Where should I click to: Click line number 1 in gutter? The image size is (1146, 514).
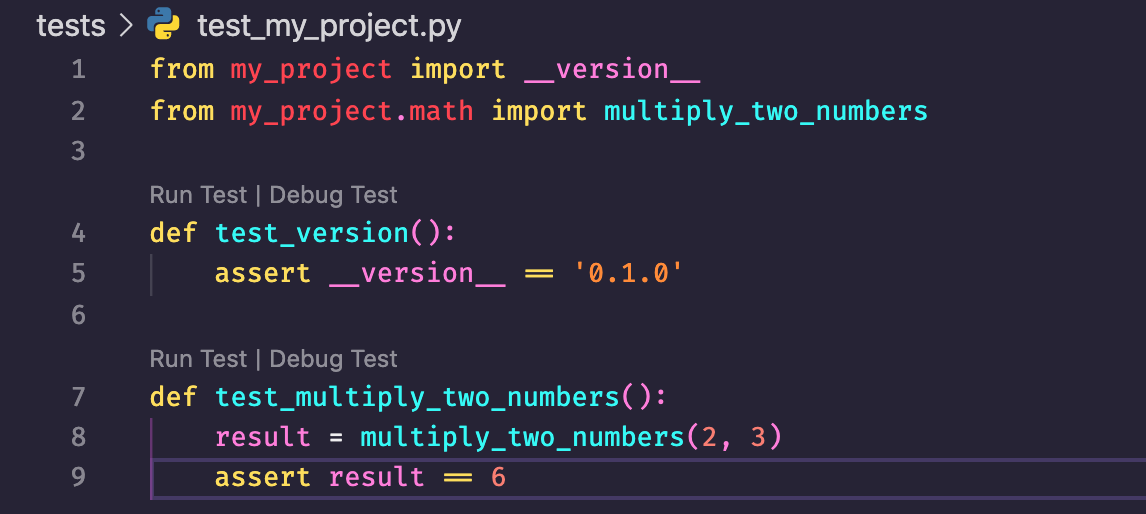78,69
